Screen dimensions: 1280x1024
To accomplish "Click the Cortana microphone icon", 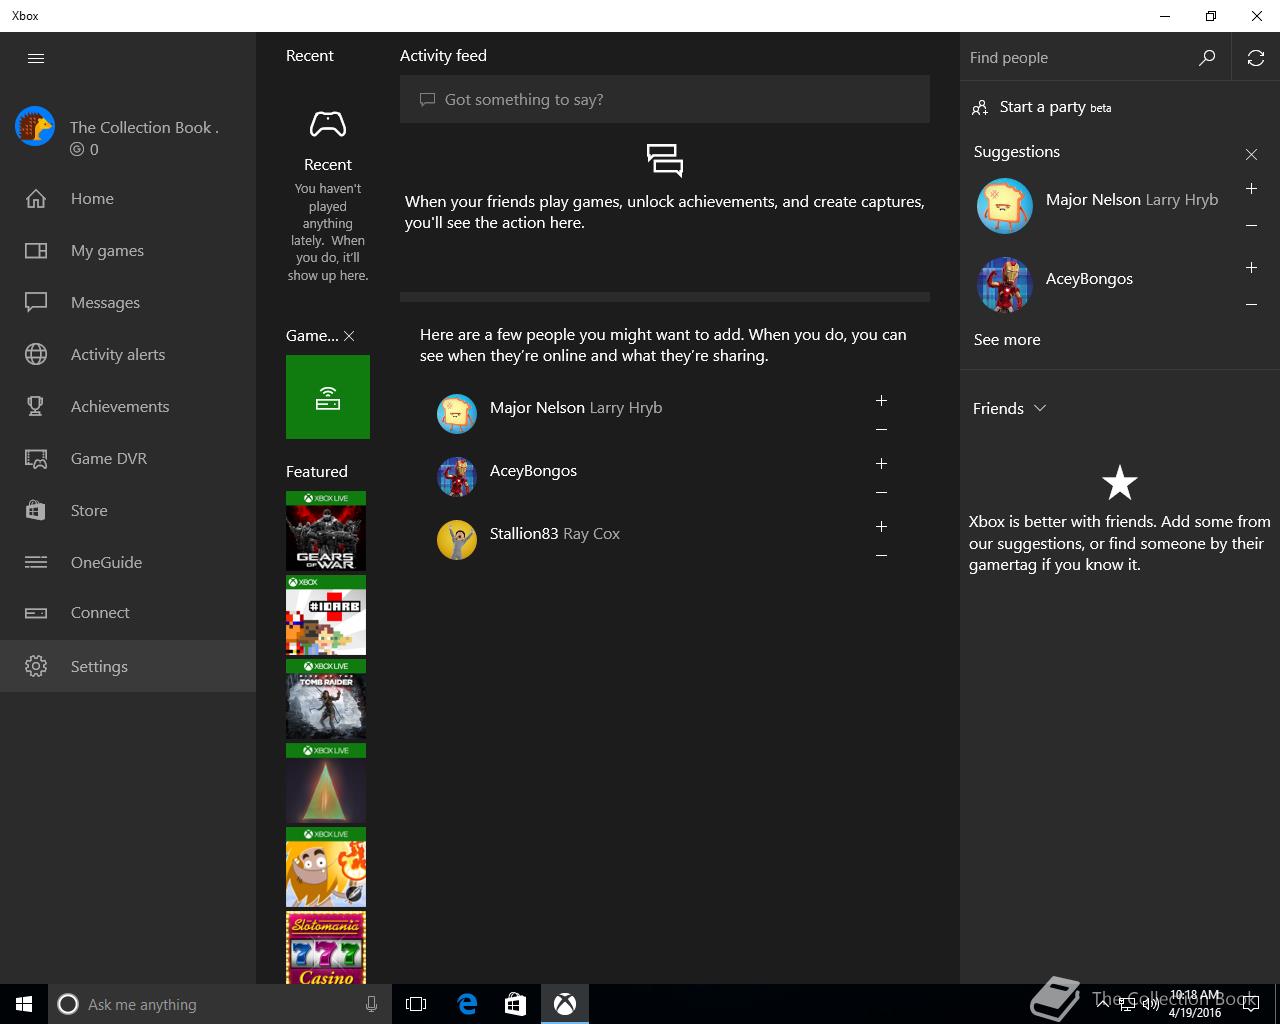I will pyautogui.click(x=371, y=1004).
